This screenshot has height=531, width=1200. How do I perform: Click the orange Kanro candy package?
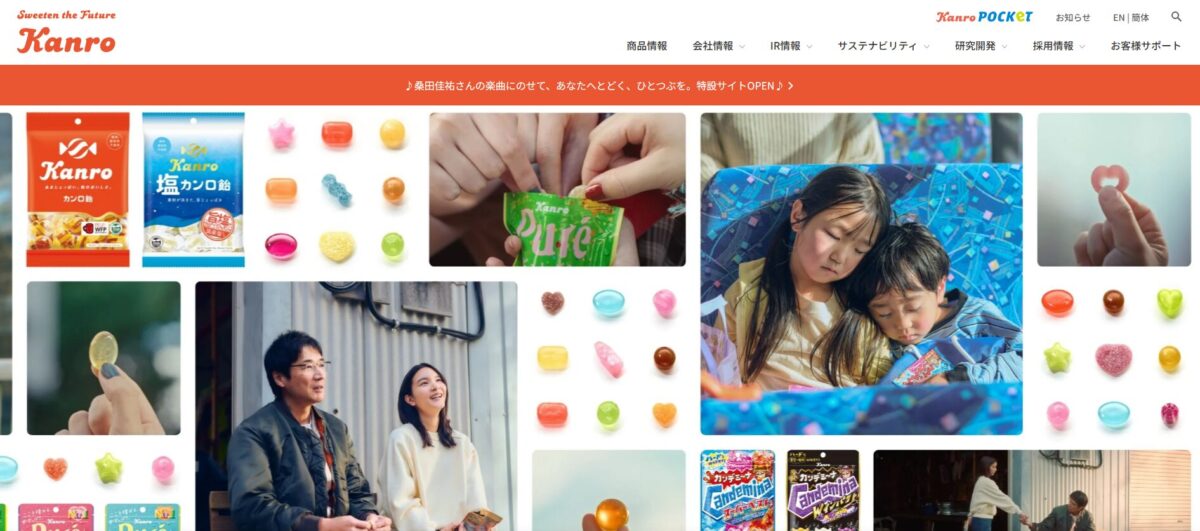[x=78, y=189]
